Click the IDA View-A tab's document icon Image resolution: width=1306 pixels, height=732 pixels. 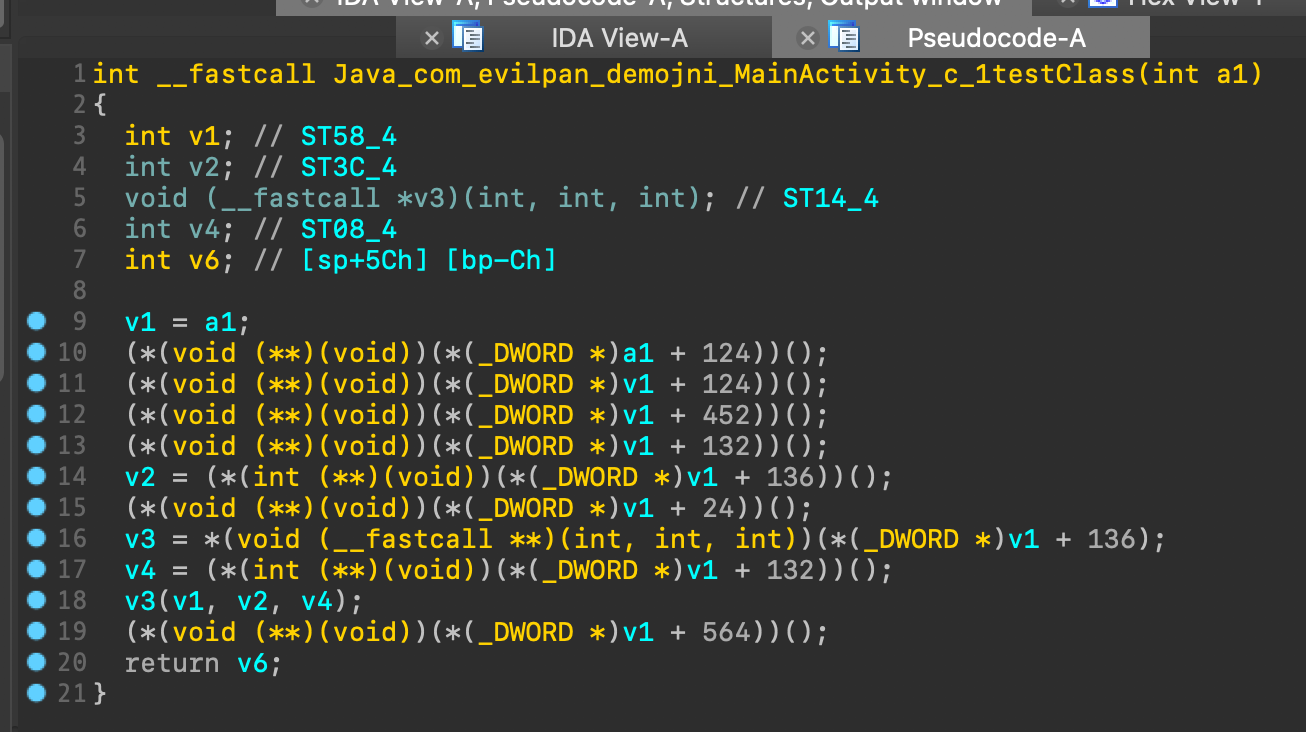(468, 37)
